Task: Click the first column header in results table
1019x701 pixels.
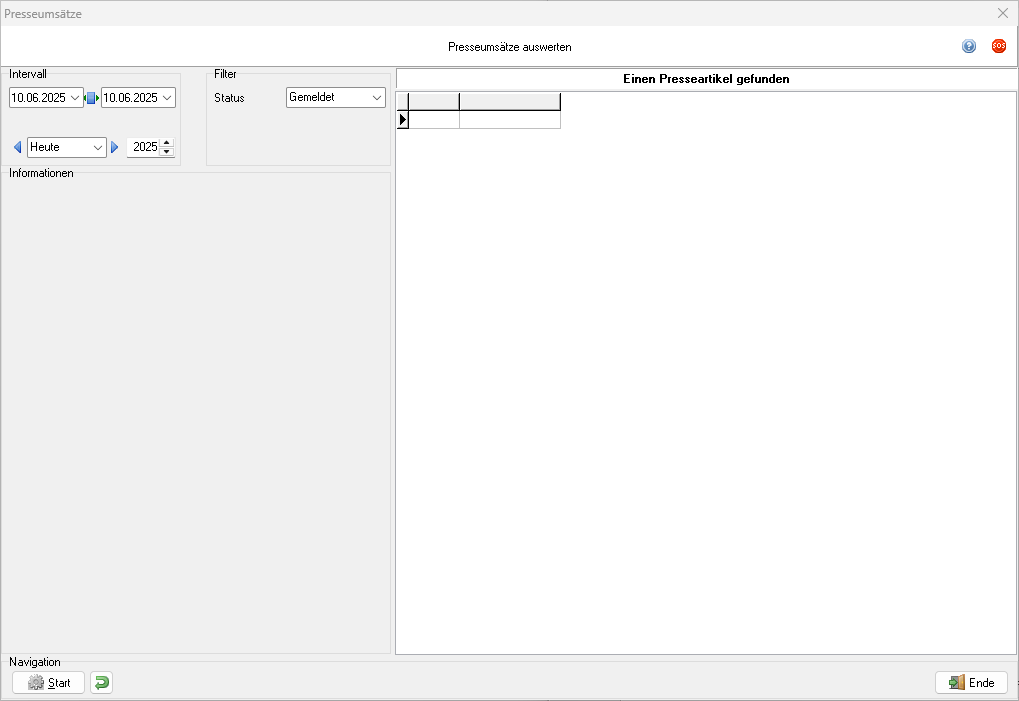Action: pos(434,101)
